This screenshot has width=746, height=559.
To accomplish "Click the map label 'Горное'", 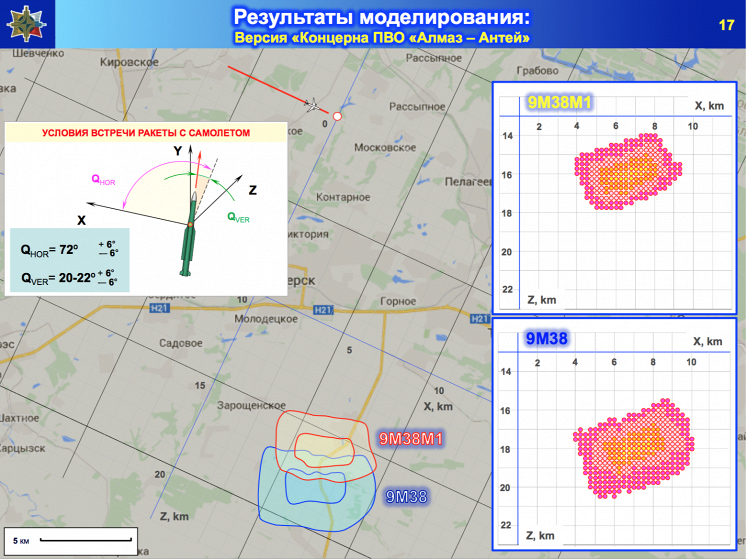I will tap(398, 301).
